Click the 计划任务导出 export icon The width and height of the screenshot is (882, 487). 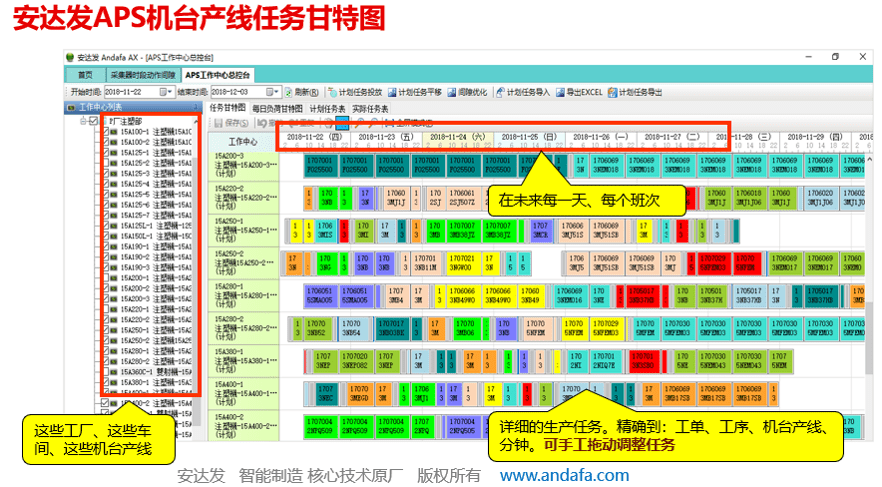(x=612, y=92)
